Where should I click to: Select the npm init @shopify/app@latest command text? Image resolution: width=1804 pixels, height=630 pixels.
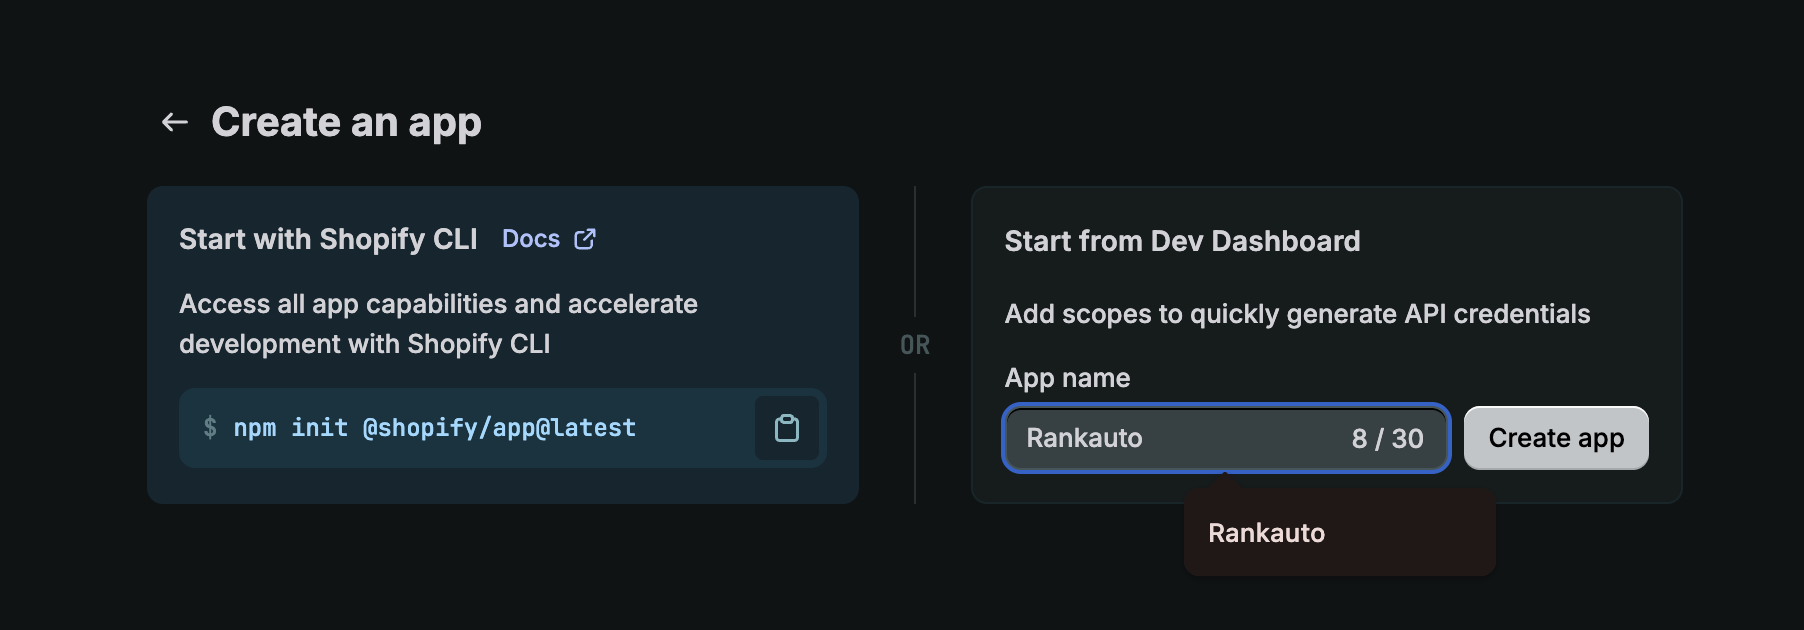(x=435, y=428)
